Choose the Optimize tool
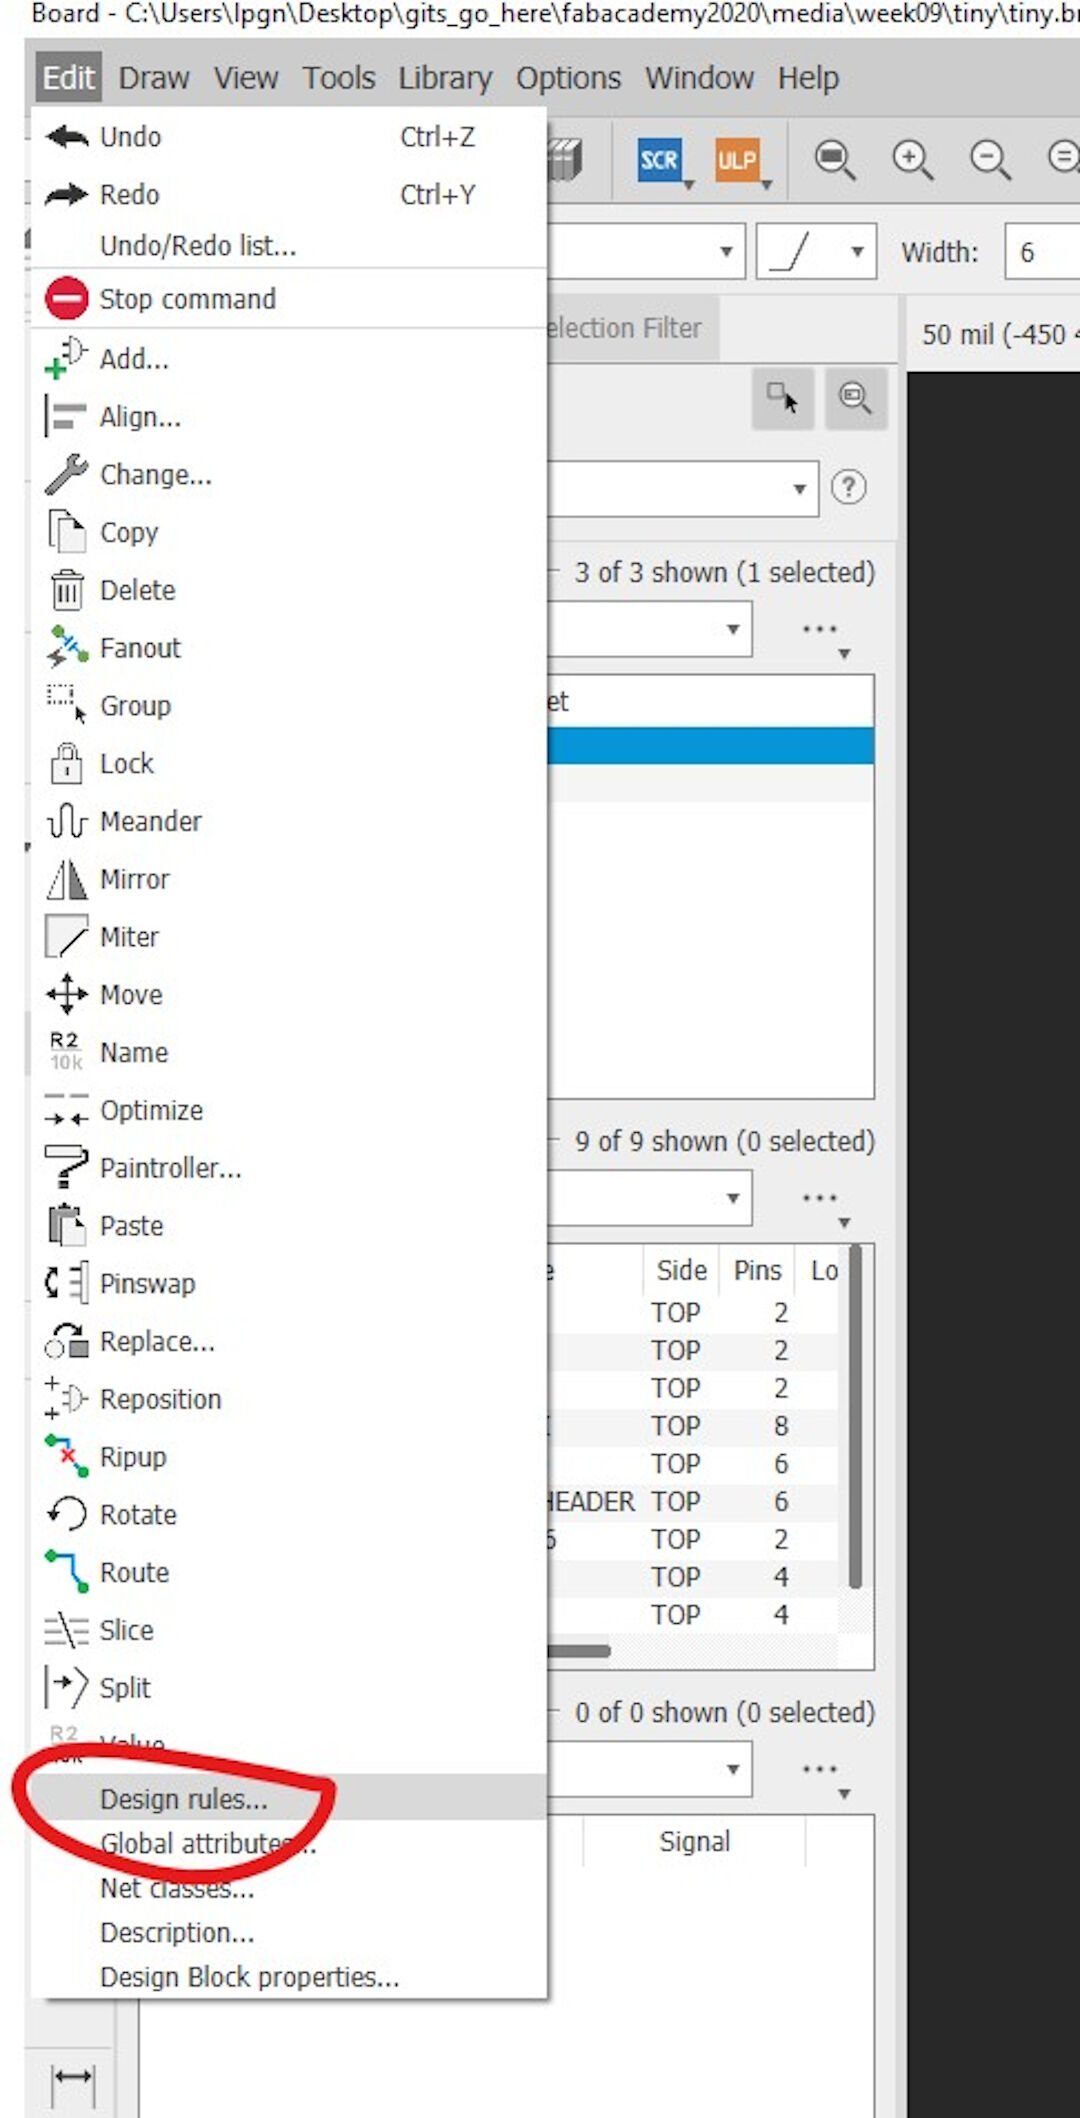Viewport: 1080px width, 2118px height. coord(289,1110)
